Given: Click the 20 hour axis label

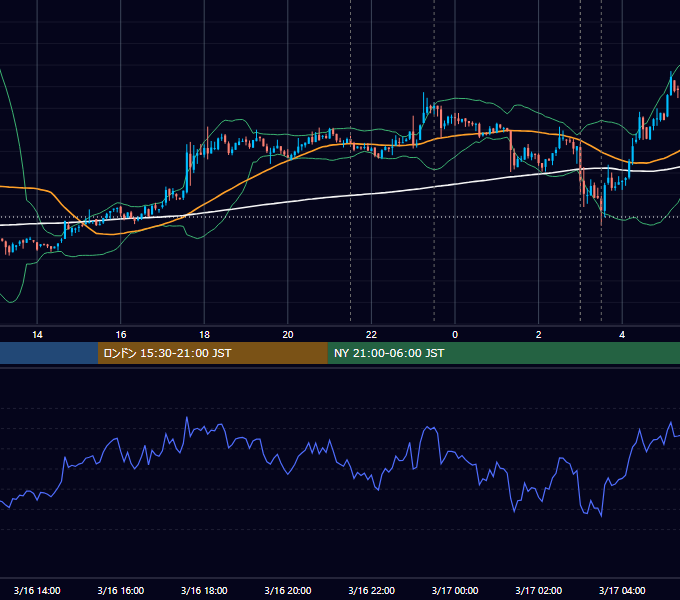Looking at the screenshot, I should coord(288,335).
